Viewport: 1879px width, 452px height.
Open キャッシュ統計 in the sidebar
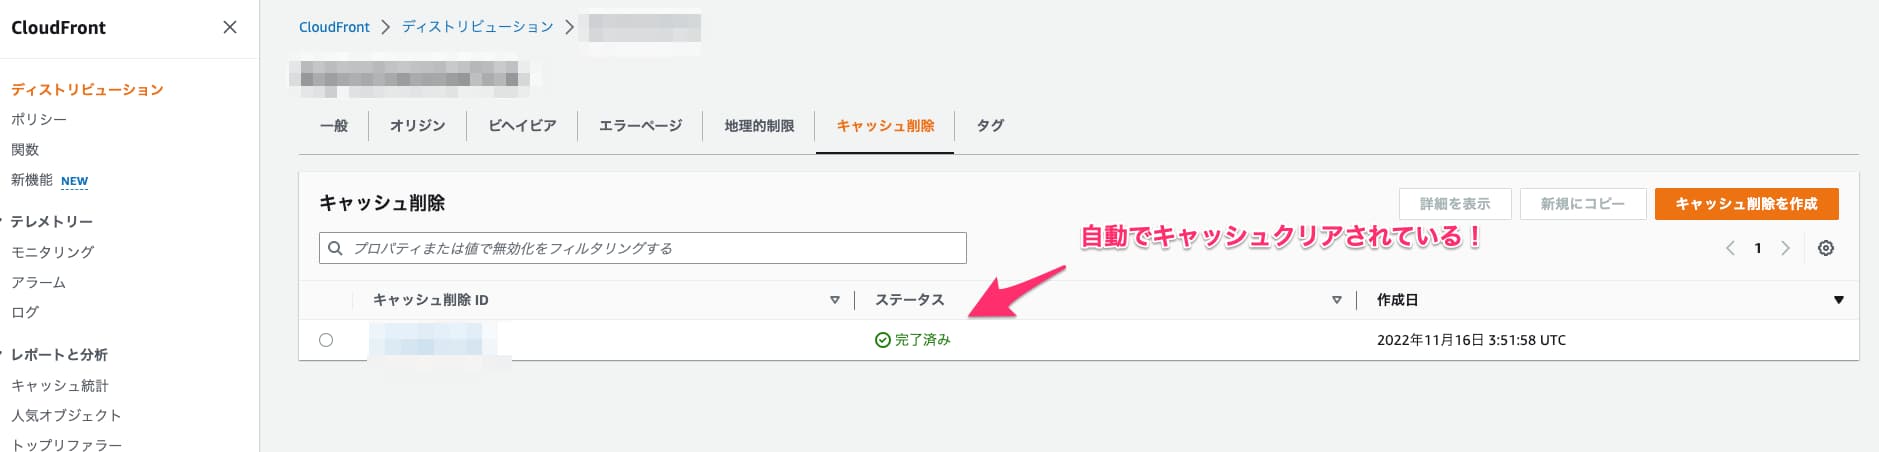coord(59,385)
